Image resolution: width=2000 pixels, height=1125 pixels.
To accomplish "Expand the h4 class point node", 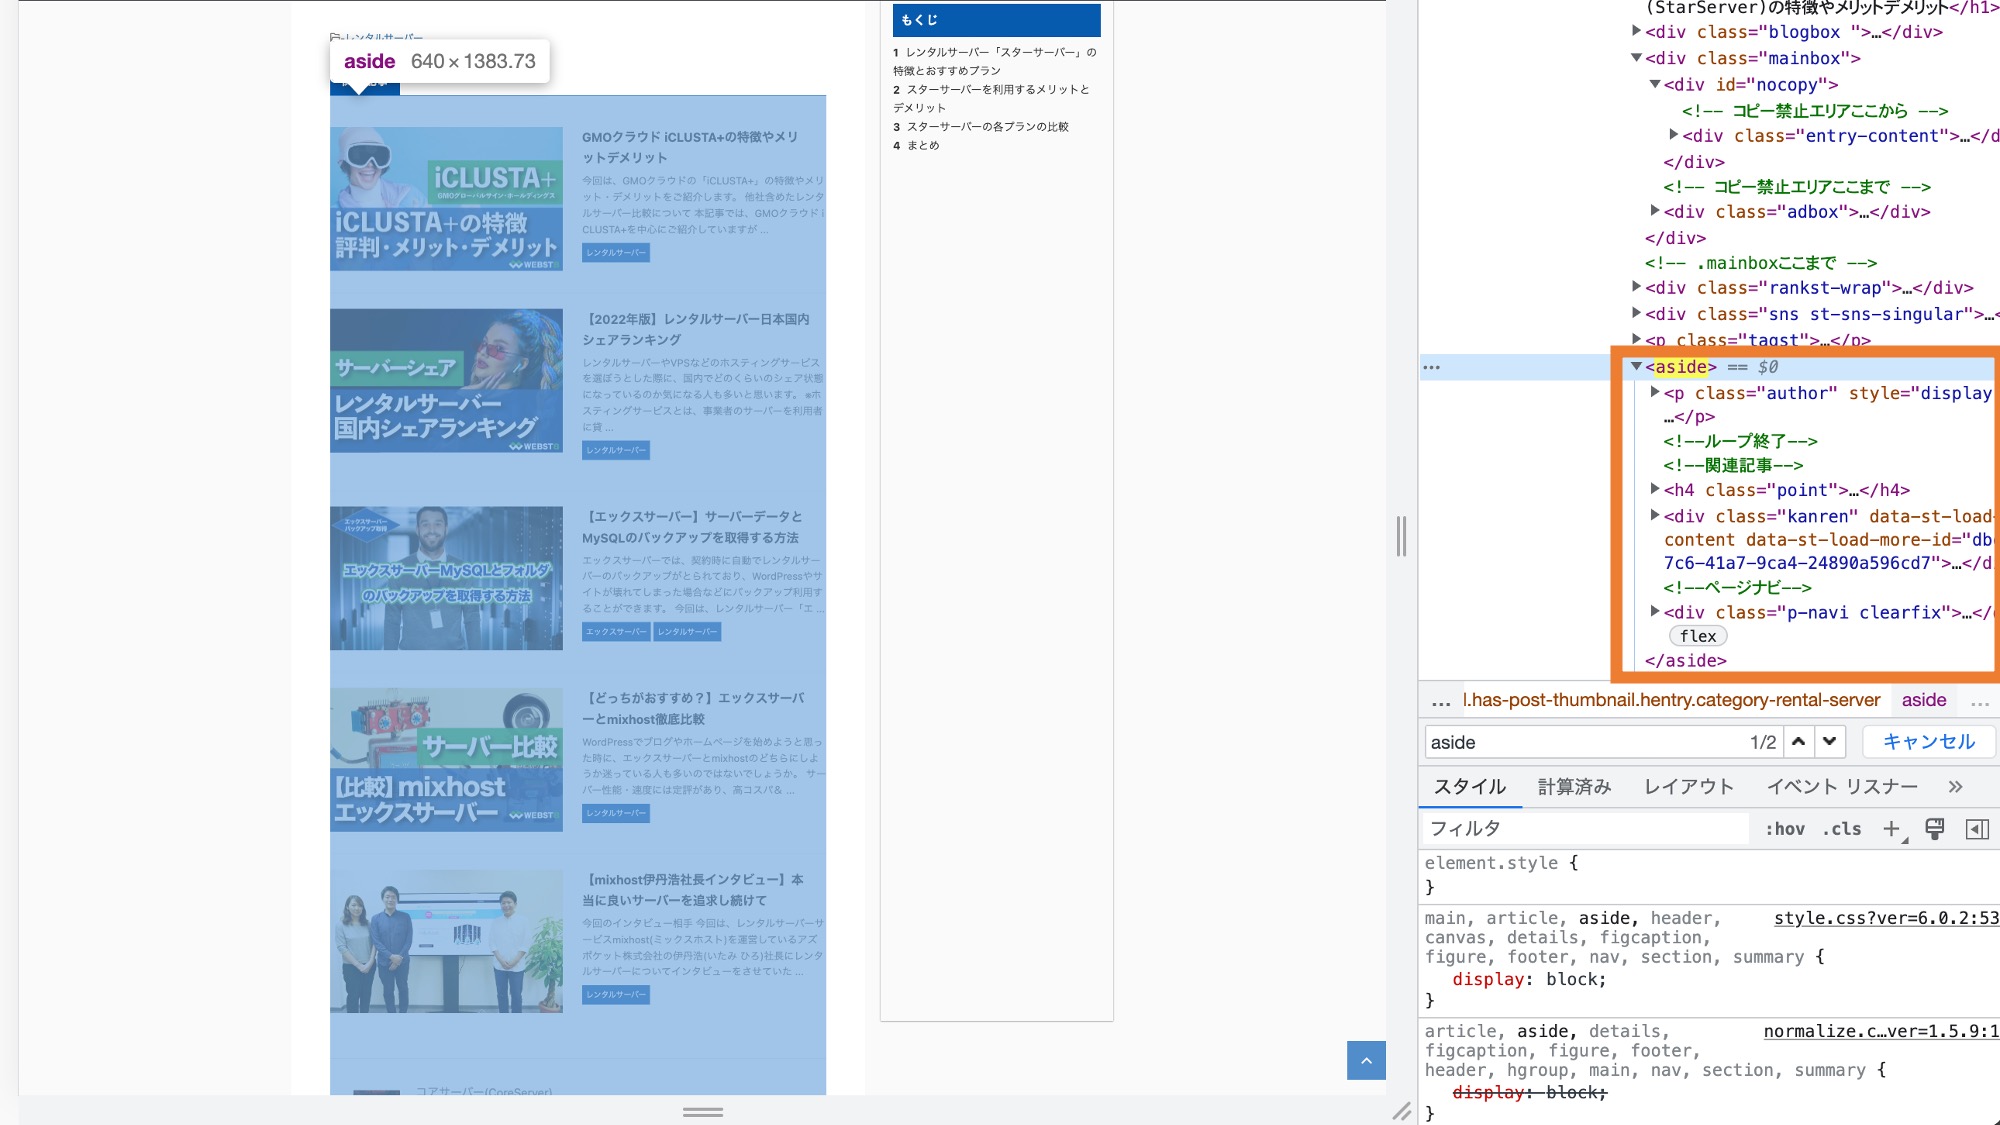I will (x=1655, y=489).
